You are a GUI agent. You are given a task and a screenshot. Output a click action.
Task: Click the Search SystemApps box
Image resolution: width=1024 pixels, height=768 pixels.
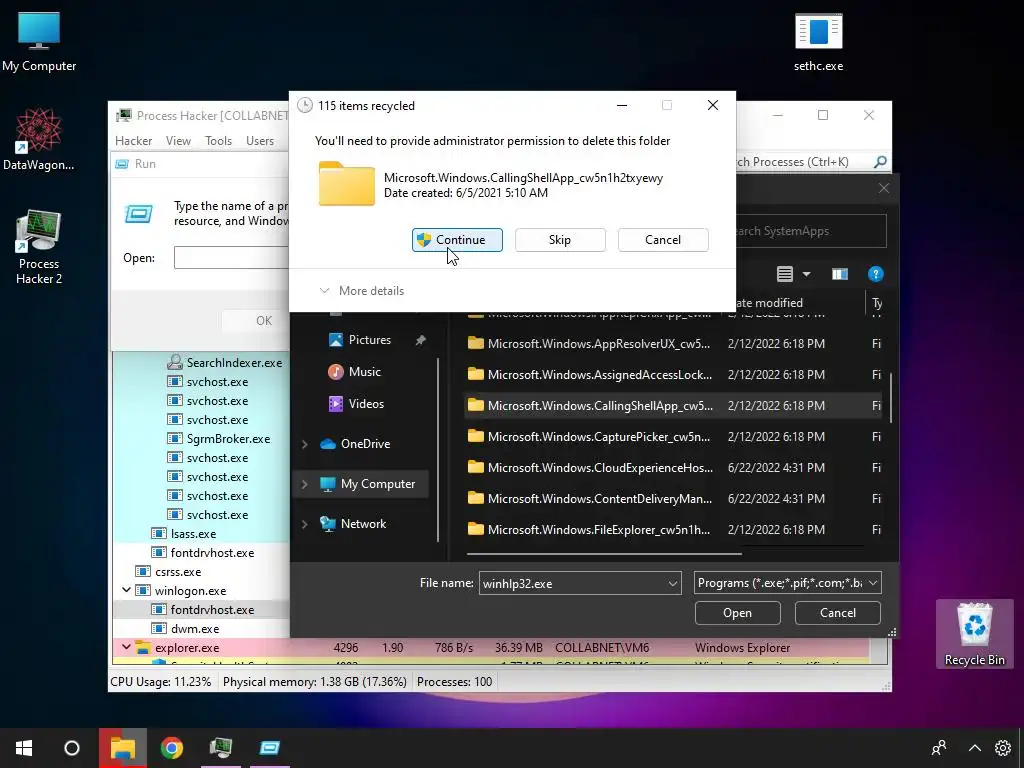810,231
